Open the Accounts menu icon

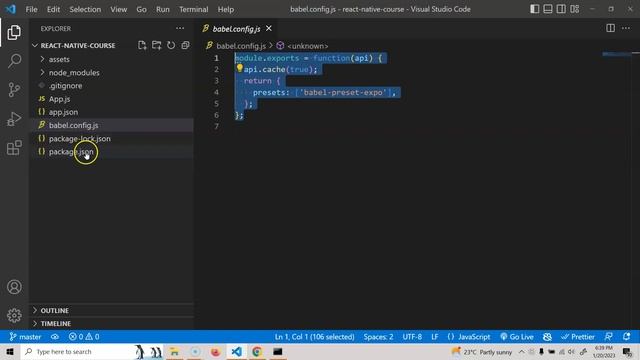pos(14,287)
